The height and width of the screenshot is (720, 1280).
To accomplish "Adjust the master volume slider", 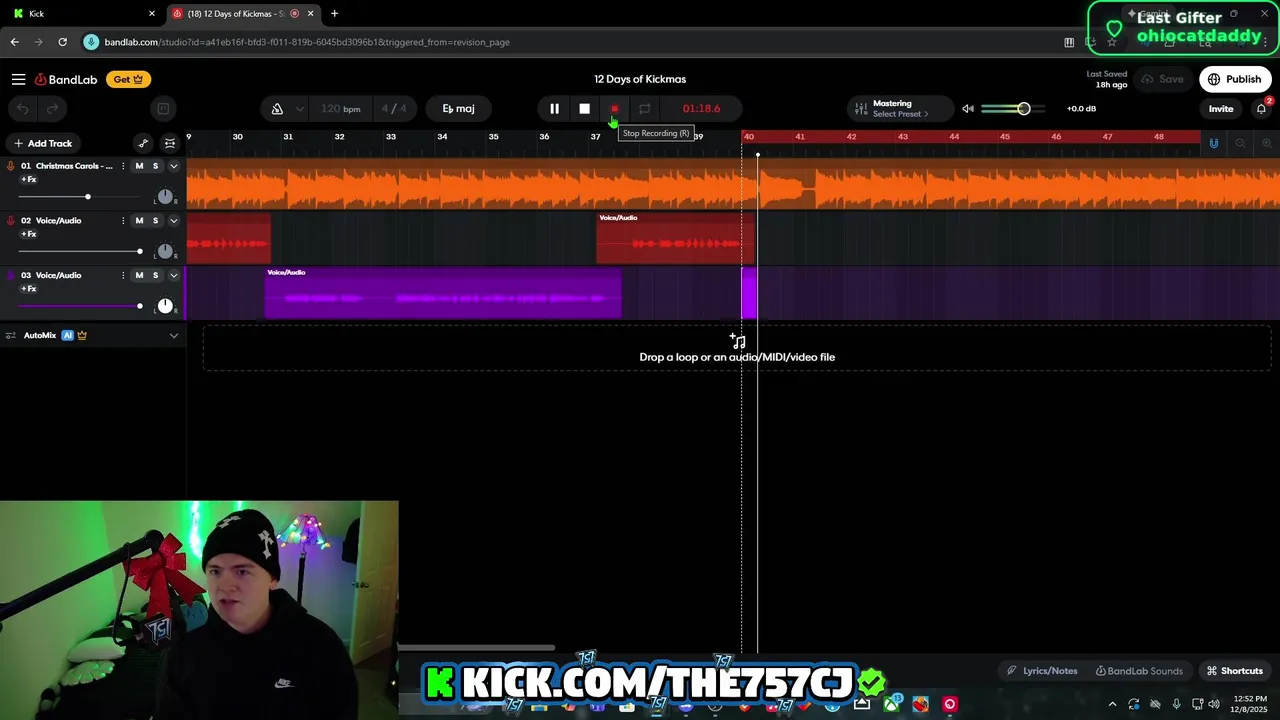I will click(1013, 109).
